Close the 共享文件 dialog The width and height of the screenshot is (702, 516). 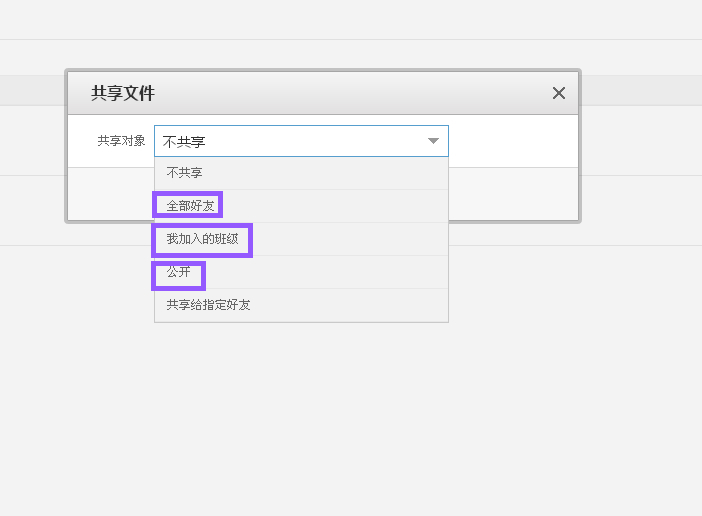pos(559,93)
